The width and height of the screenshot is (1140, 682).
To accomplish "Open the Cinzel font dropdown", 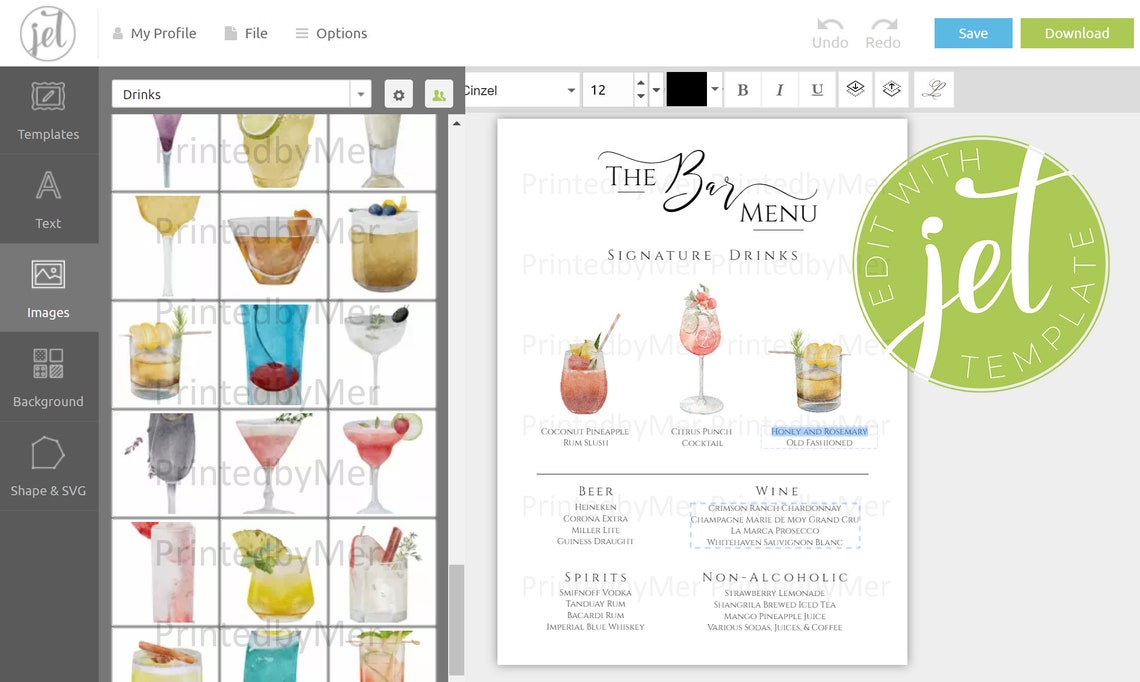I will pyautogui.click(x=572, y=89).
